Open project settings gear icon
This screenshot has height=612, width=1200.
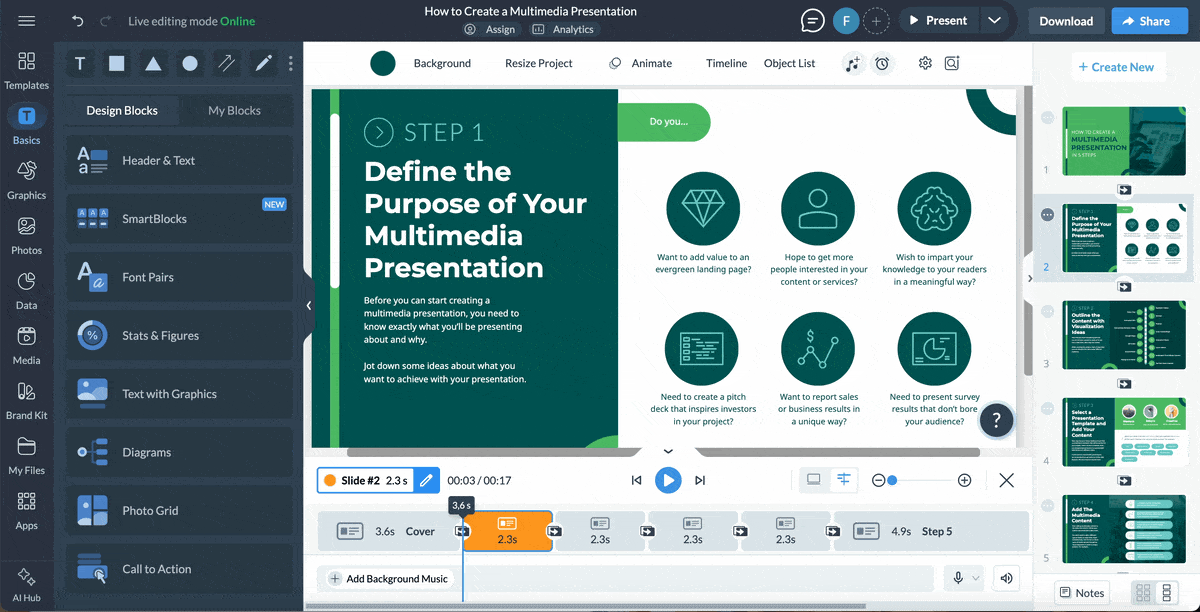(x=925, y=63)
